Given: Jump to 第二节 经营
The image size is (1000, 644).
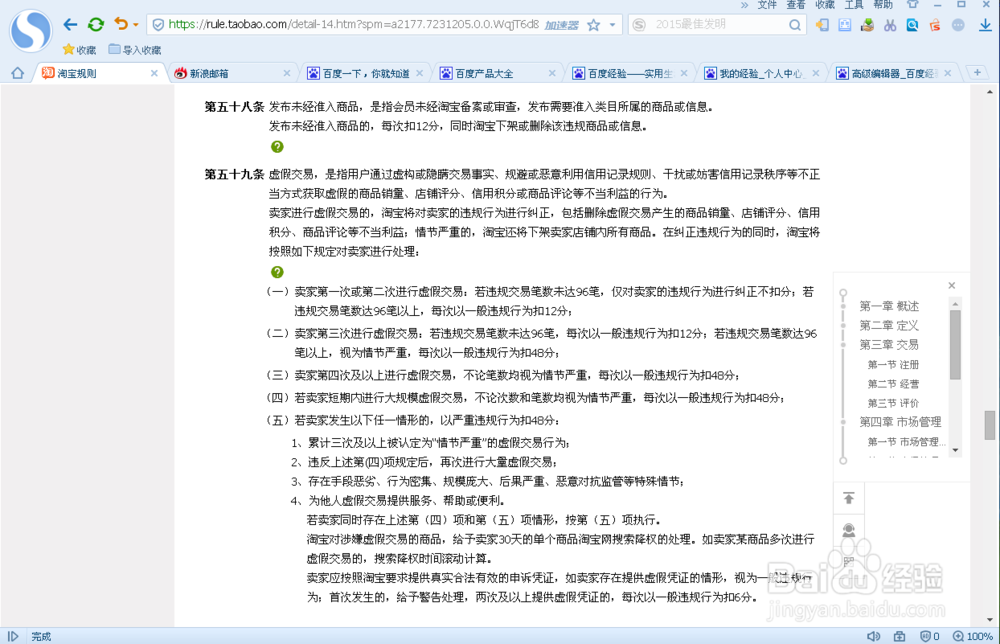Looking at the screenshot, I should (x=893, y=384).
